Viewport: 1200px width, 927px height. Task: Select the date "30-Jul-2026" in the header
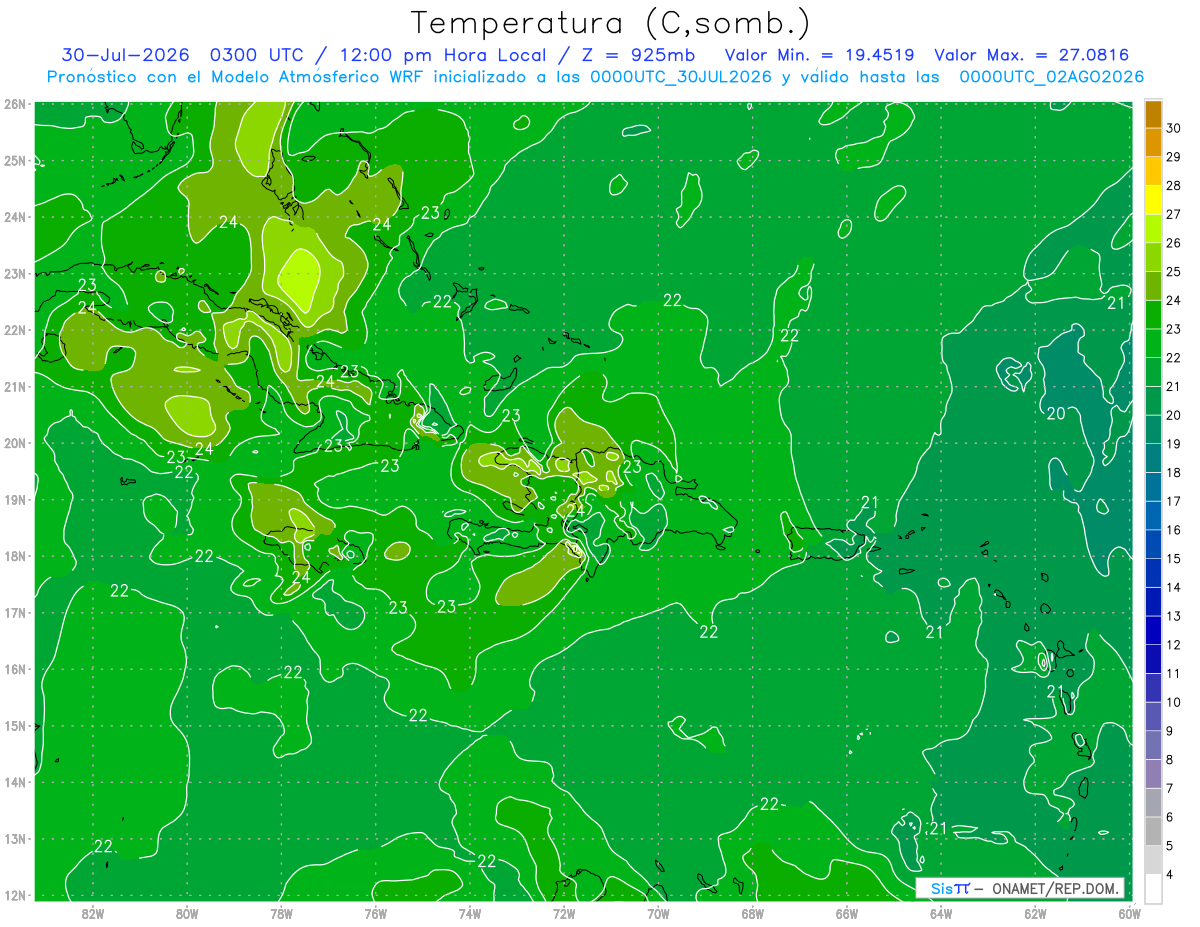[x=127, y=55]
